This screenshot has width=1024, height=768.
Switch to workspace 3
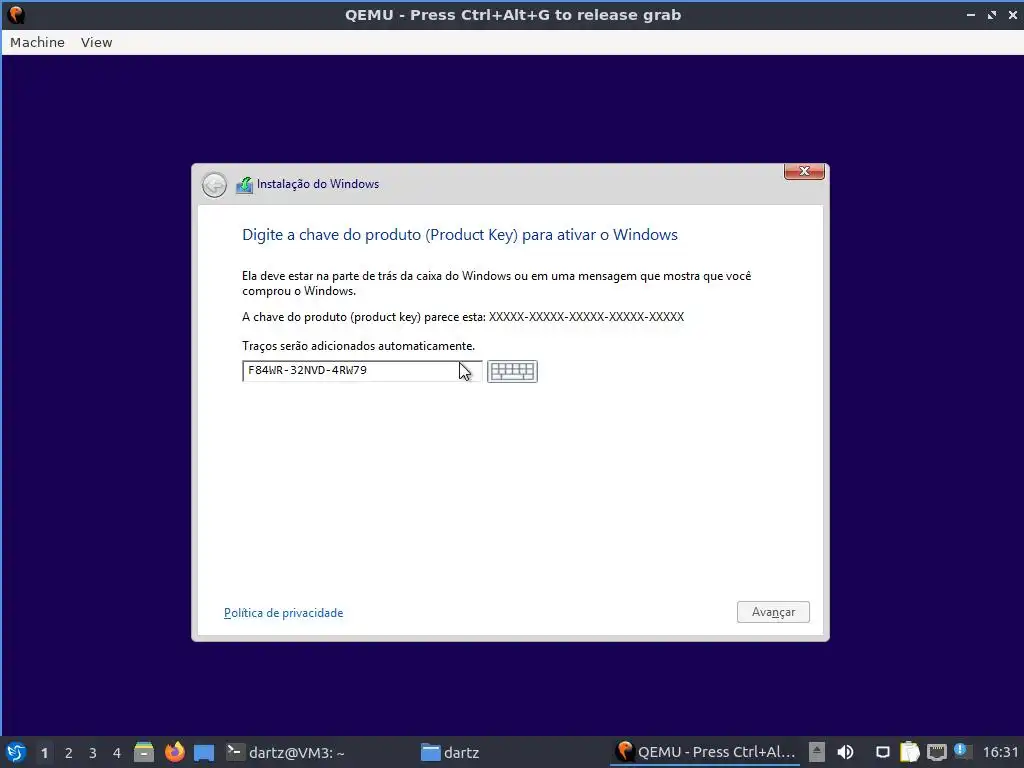[x=93, y=753]
